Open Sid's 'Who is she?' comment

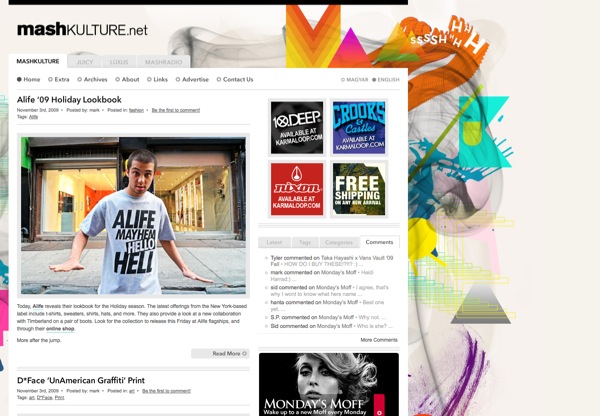[x=331, y=326]
